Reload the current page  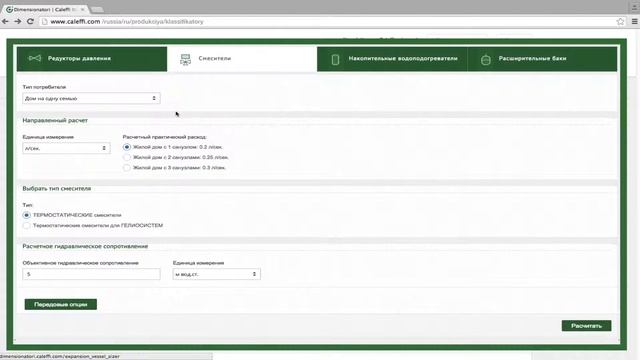[30, 21]
